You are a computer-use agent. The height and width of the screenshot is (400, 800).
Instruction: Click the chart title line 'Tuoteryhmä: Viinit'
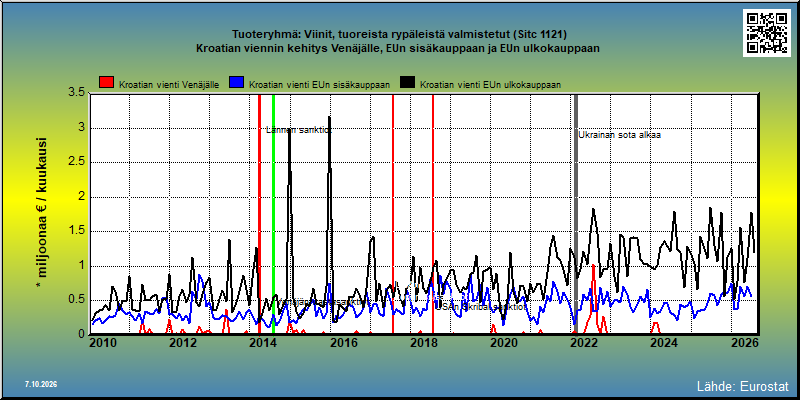[399, 35]
